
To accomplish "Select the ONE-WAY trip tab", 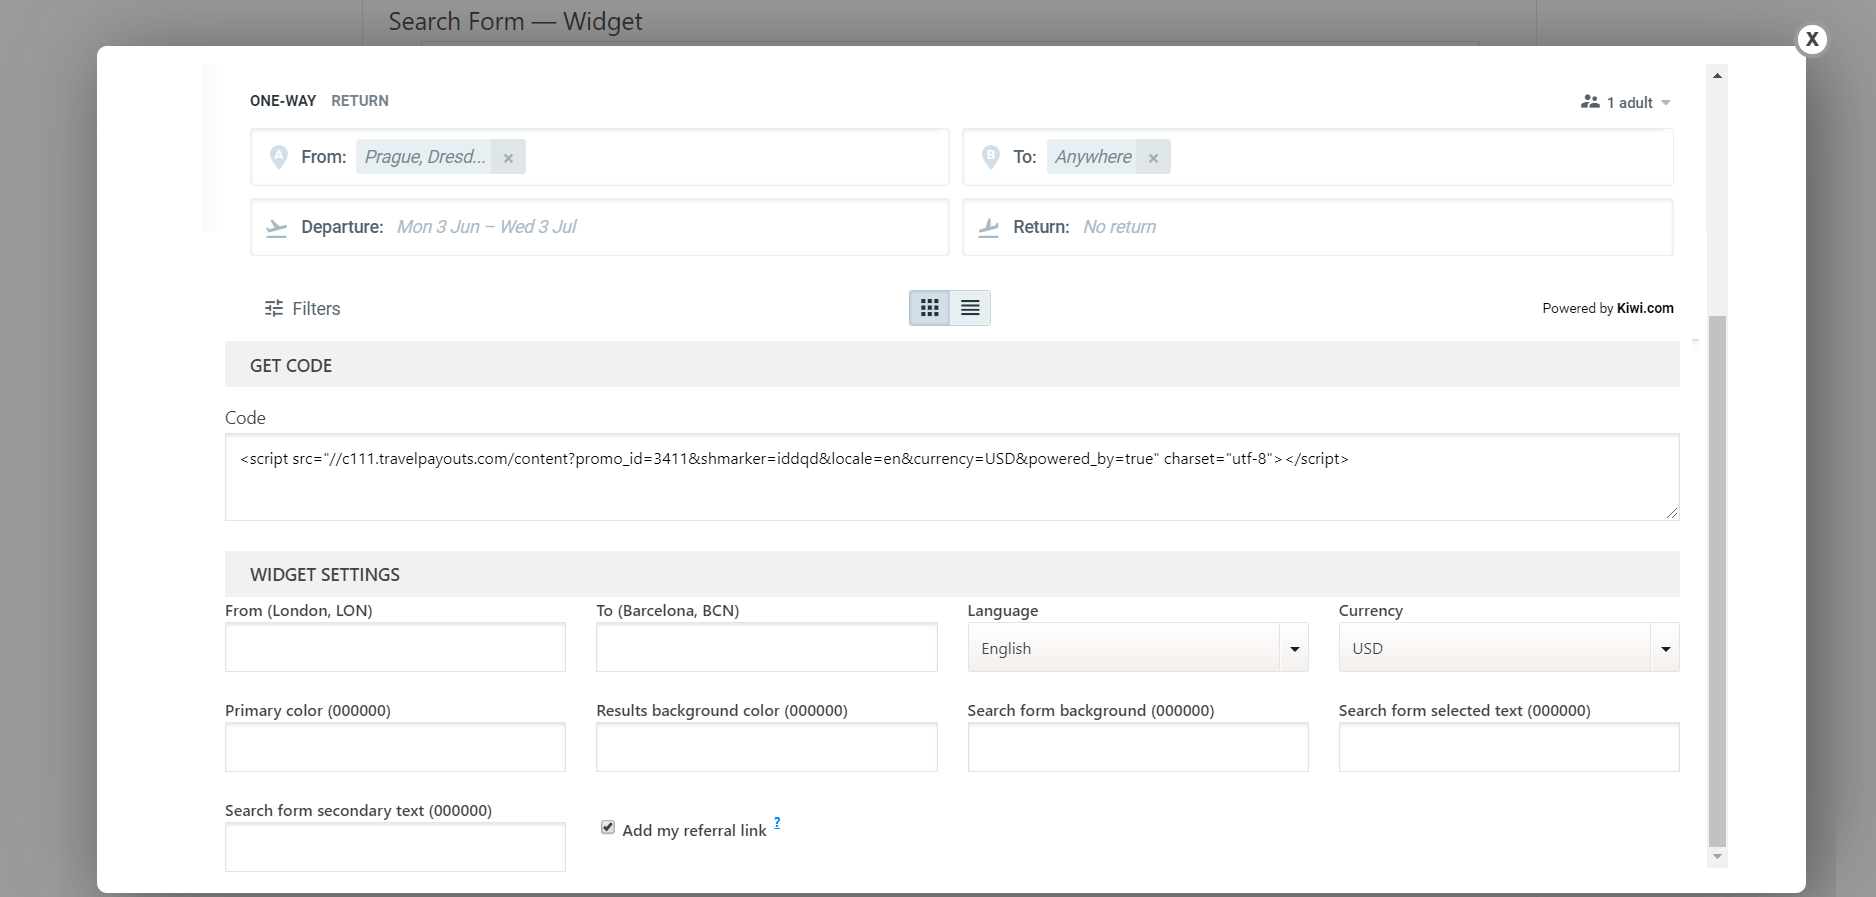I will (283, 101).
